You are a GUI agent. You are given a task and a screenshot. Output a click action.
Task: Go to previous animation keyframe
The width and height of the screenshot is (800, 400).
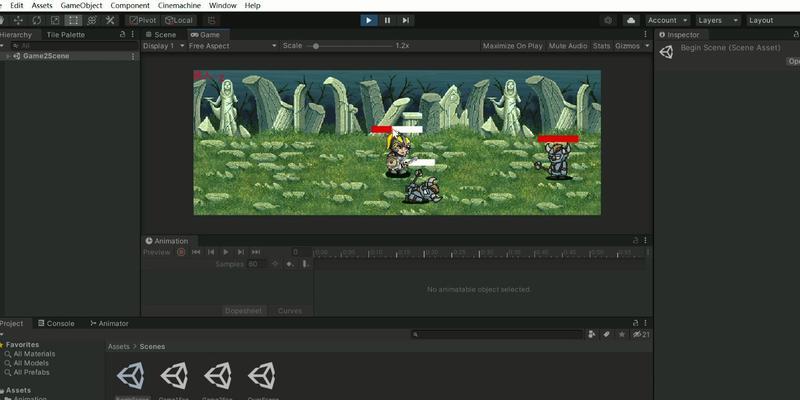coord(211,252)
